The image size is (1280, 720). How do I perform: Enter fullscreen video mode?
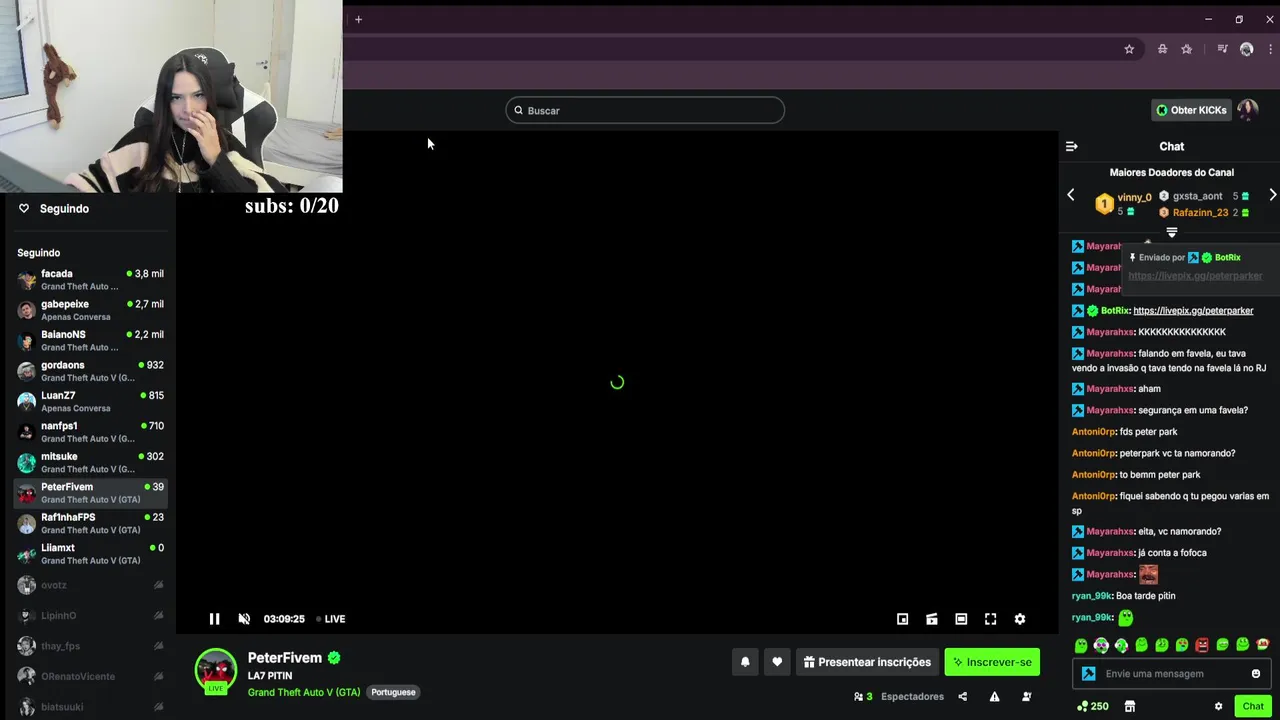pos(990,619)
